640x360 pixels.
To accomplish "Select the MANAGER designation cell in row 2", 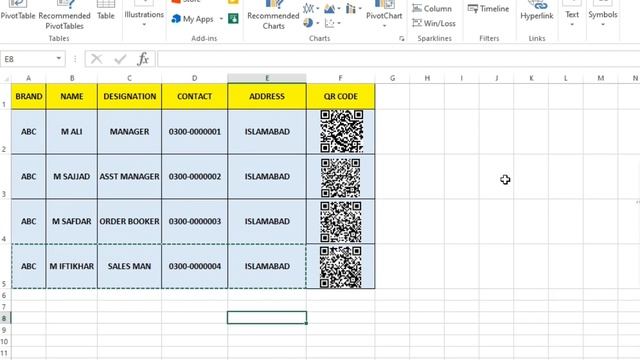I will [x=129, y=132].
